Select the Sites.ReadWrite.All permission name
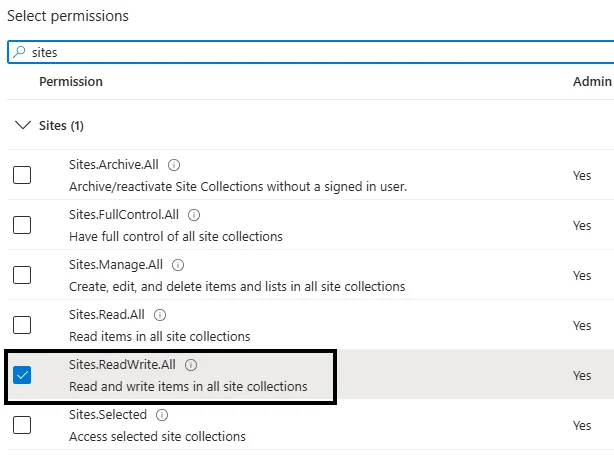The width and height of the screenshot is (614, 468). click(x=122, y=365)
